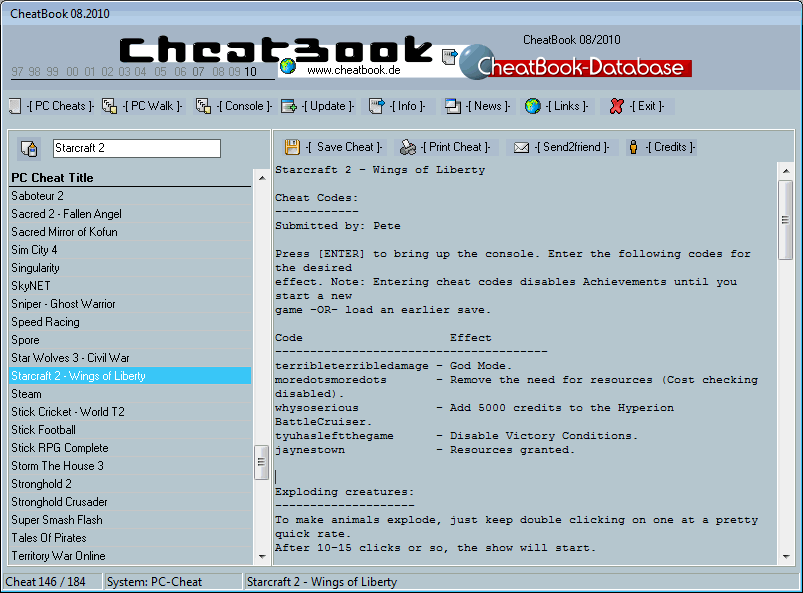
Task: Click the Credits person icon
Action: tap(633, 147)
